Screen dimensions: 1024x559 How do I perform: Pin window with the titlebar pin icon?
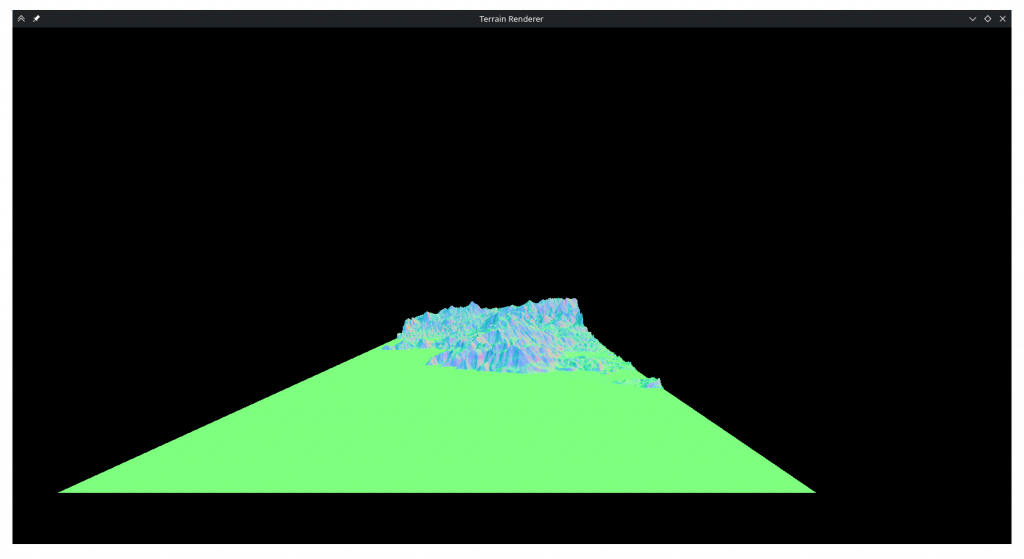(36, 19)
